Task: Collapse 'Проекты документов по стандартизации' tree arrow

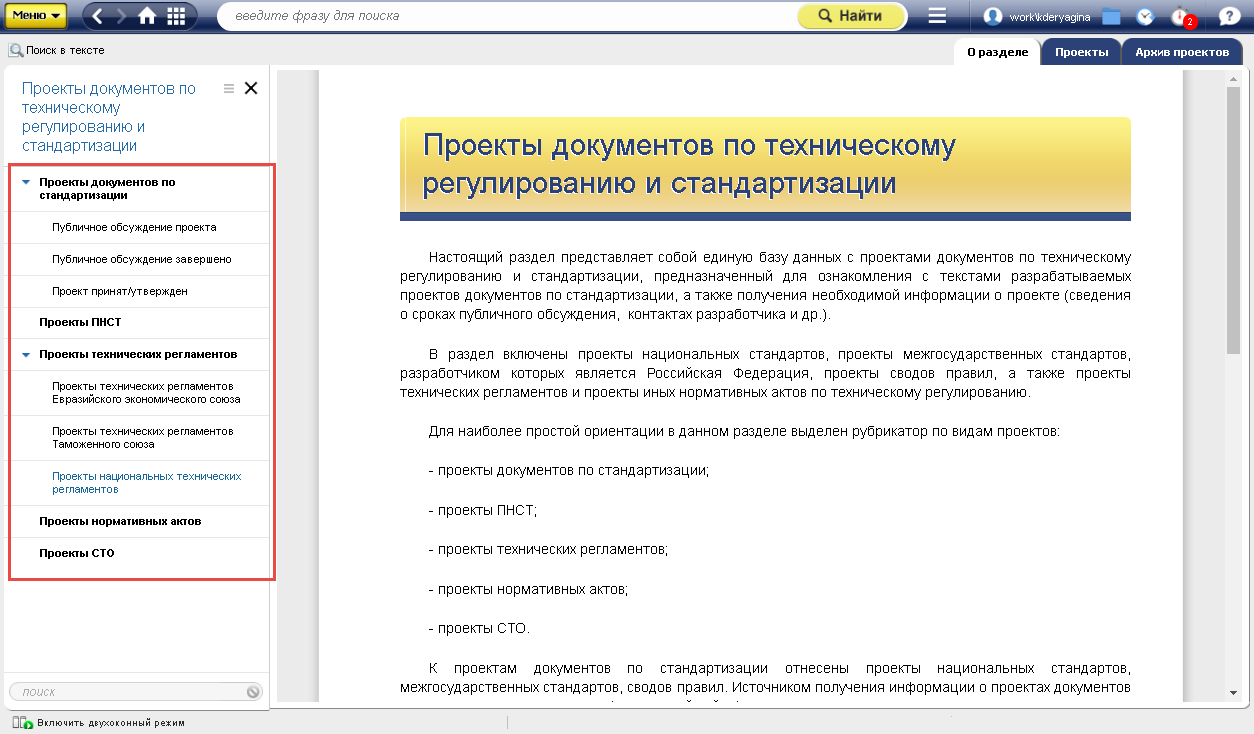Action: coord(26,183)
